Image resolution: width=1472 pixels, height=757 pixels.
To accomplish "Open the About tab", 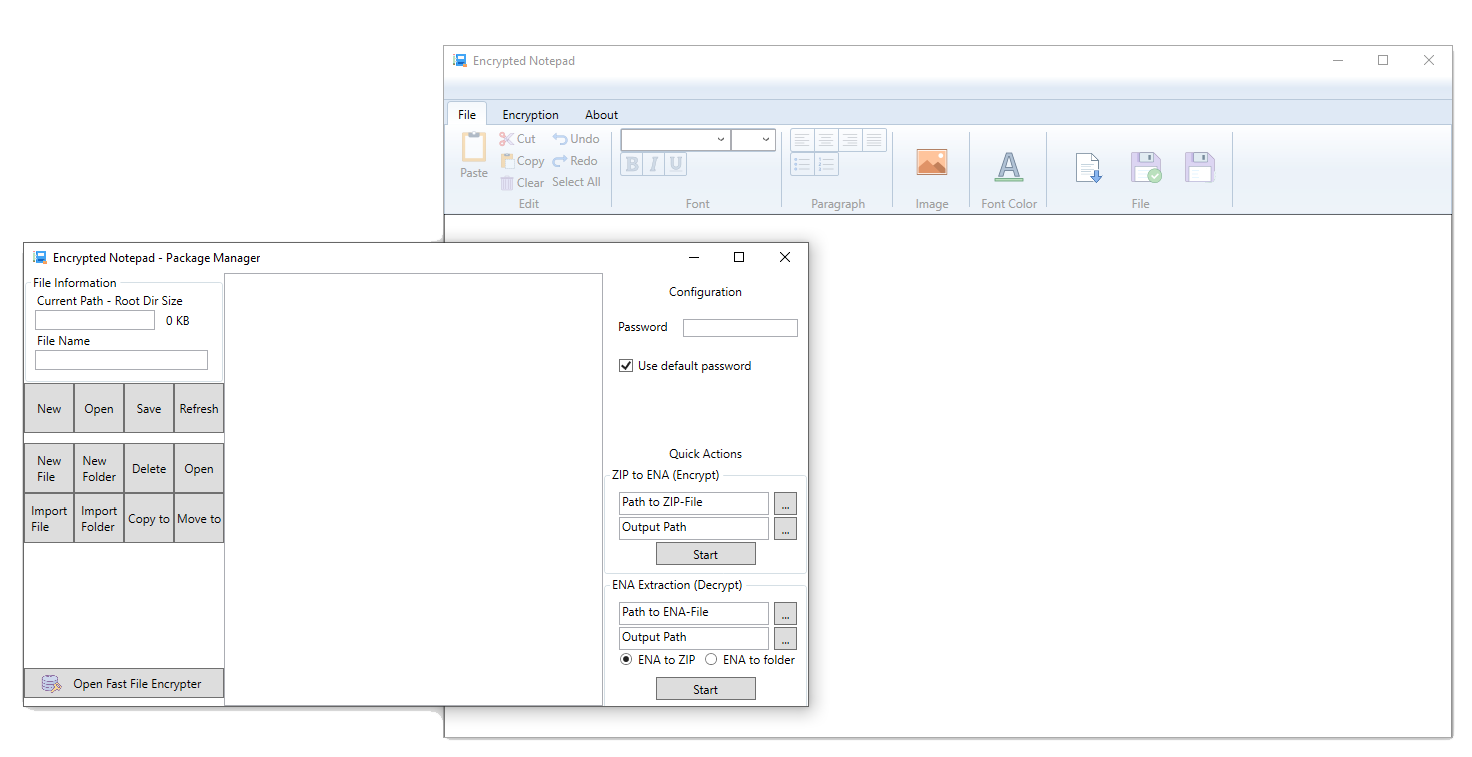I will (x=601, y=115).
